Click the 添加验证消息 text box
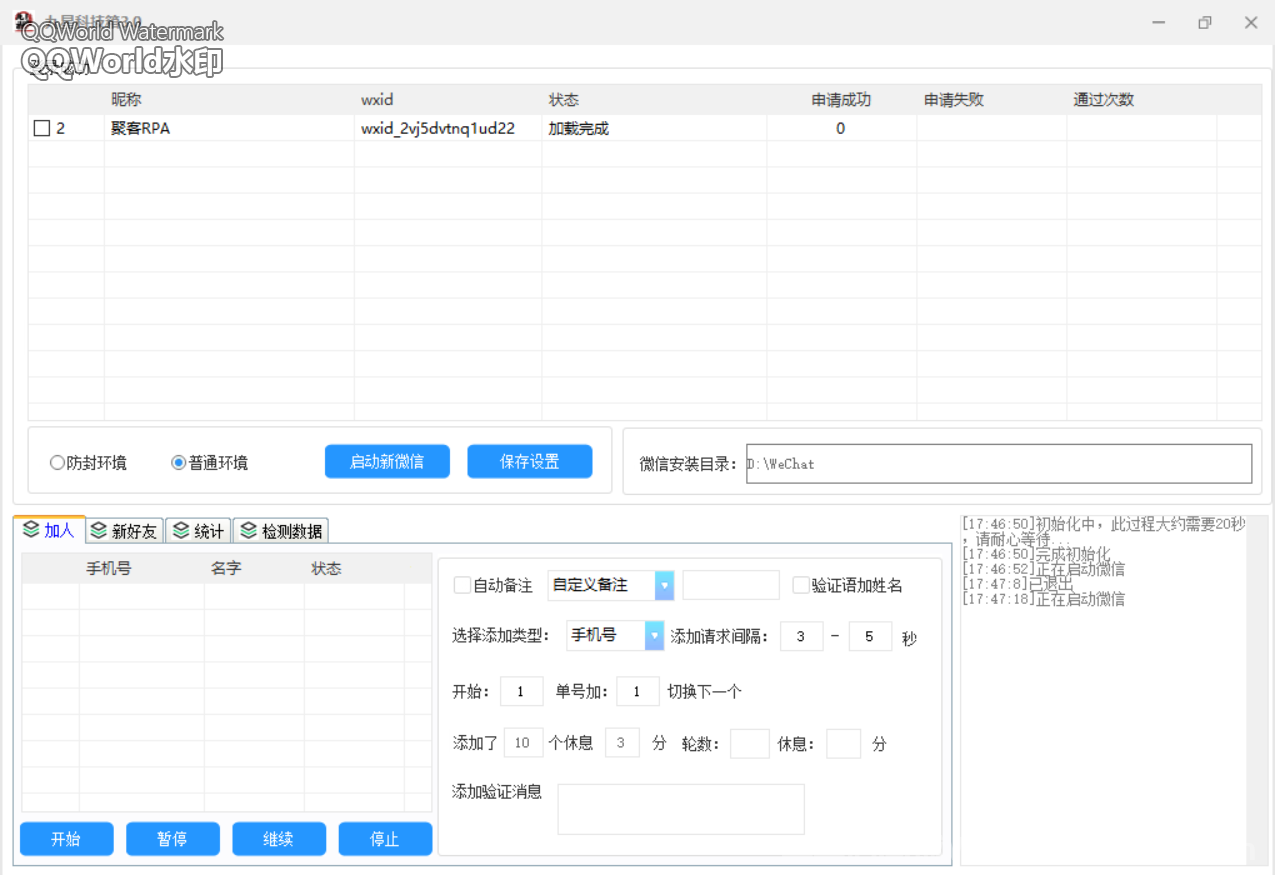Viewport: 1275px width, 875px height. (681, 809)
